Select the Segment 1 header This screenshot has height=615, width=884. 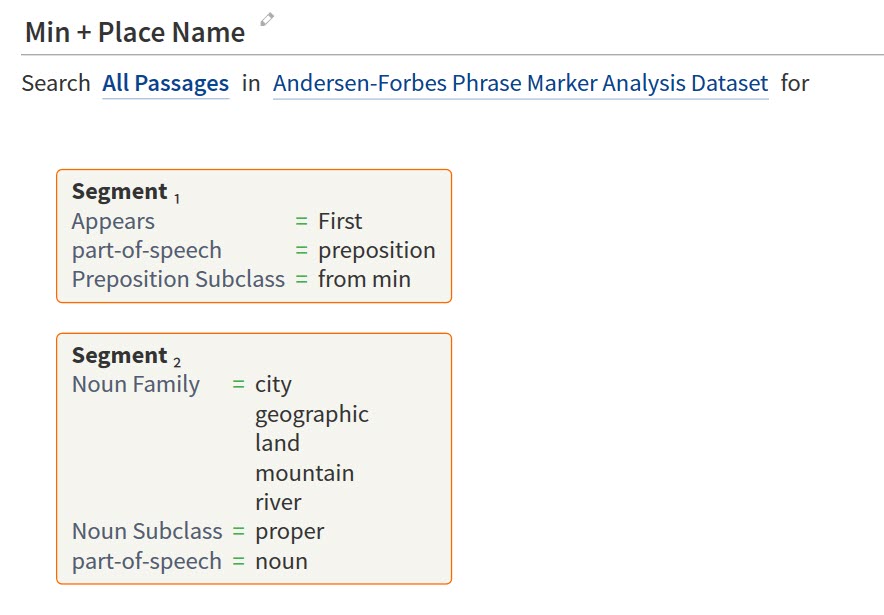[120, 192]
